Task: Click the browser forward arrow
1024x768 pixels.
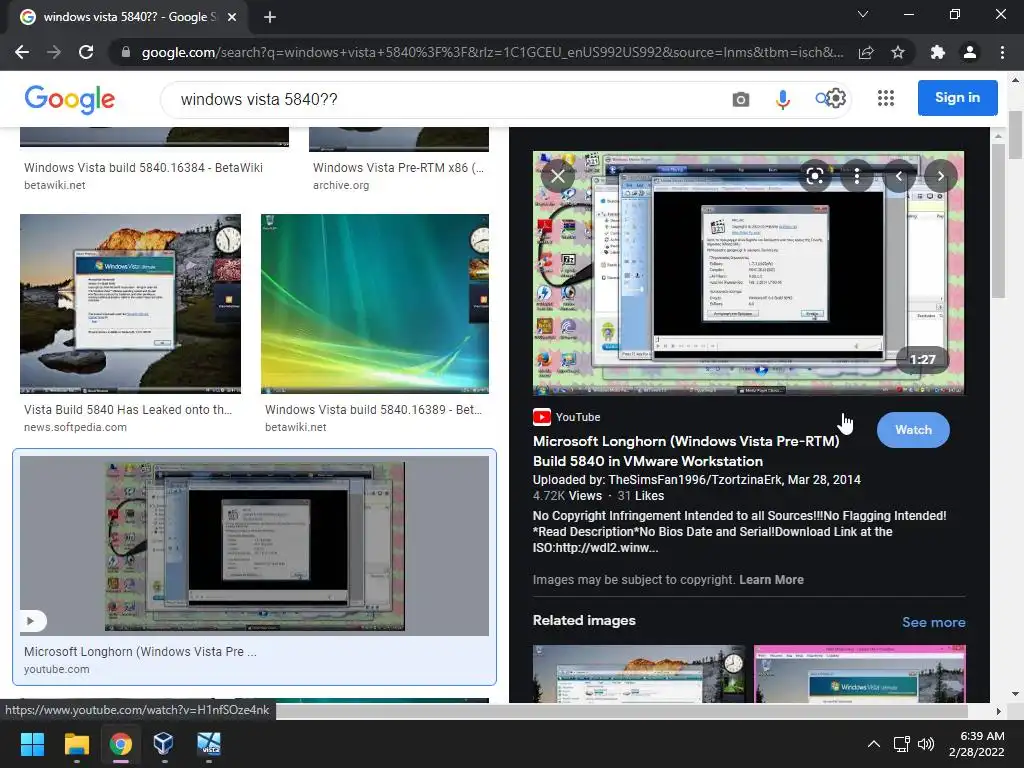Action: 54,52
